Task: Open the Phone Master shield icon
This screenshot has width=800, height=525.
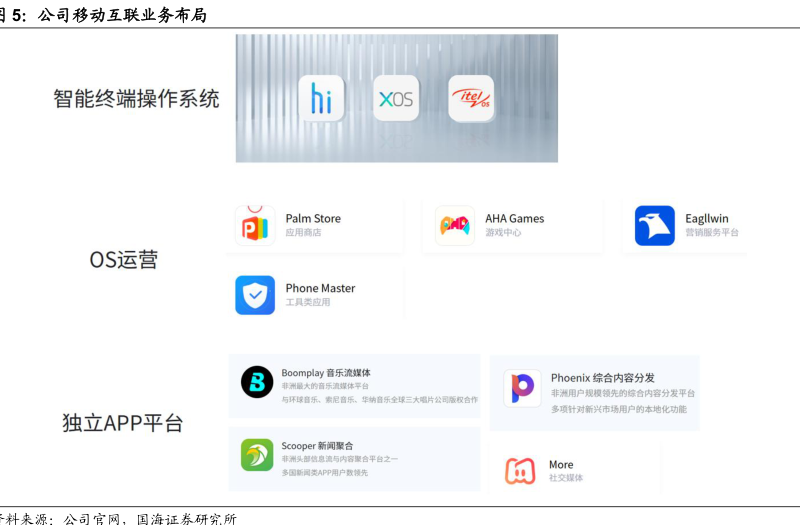Action: pos(255,295)
